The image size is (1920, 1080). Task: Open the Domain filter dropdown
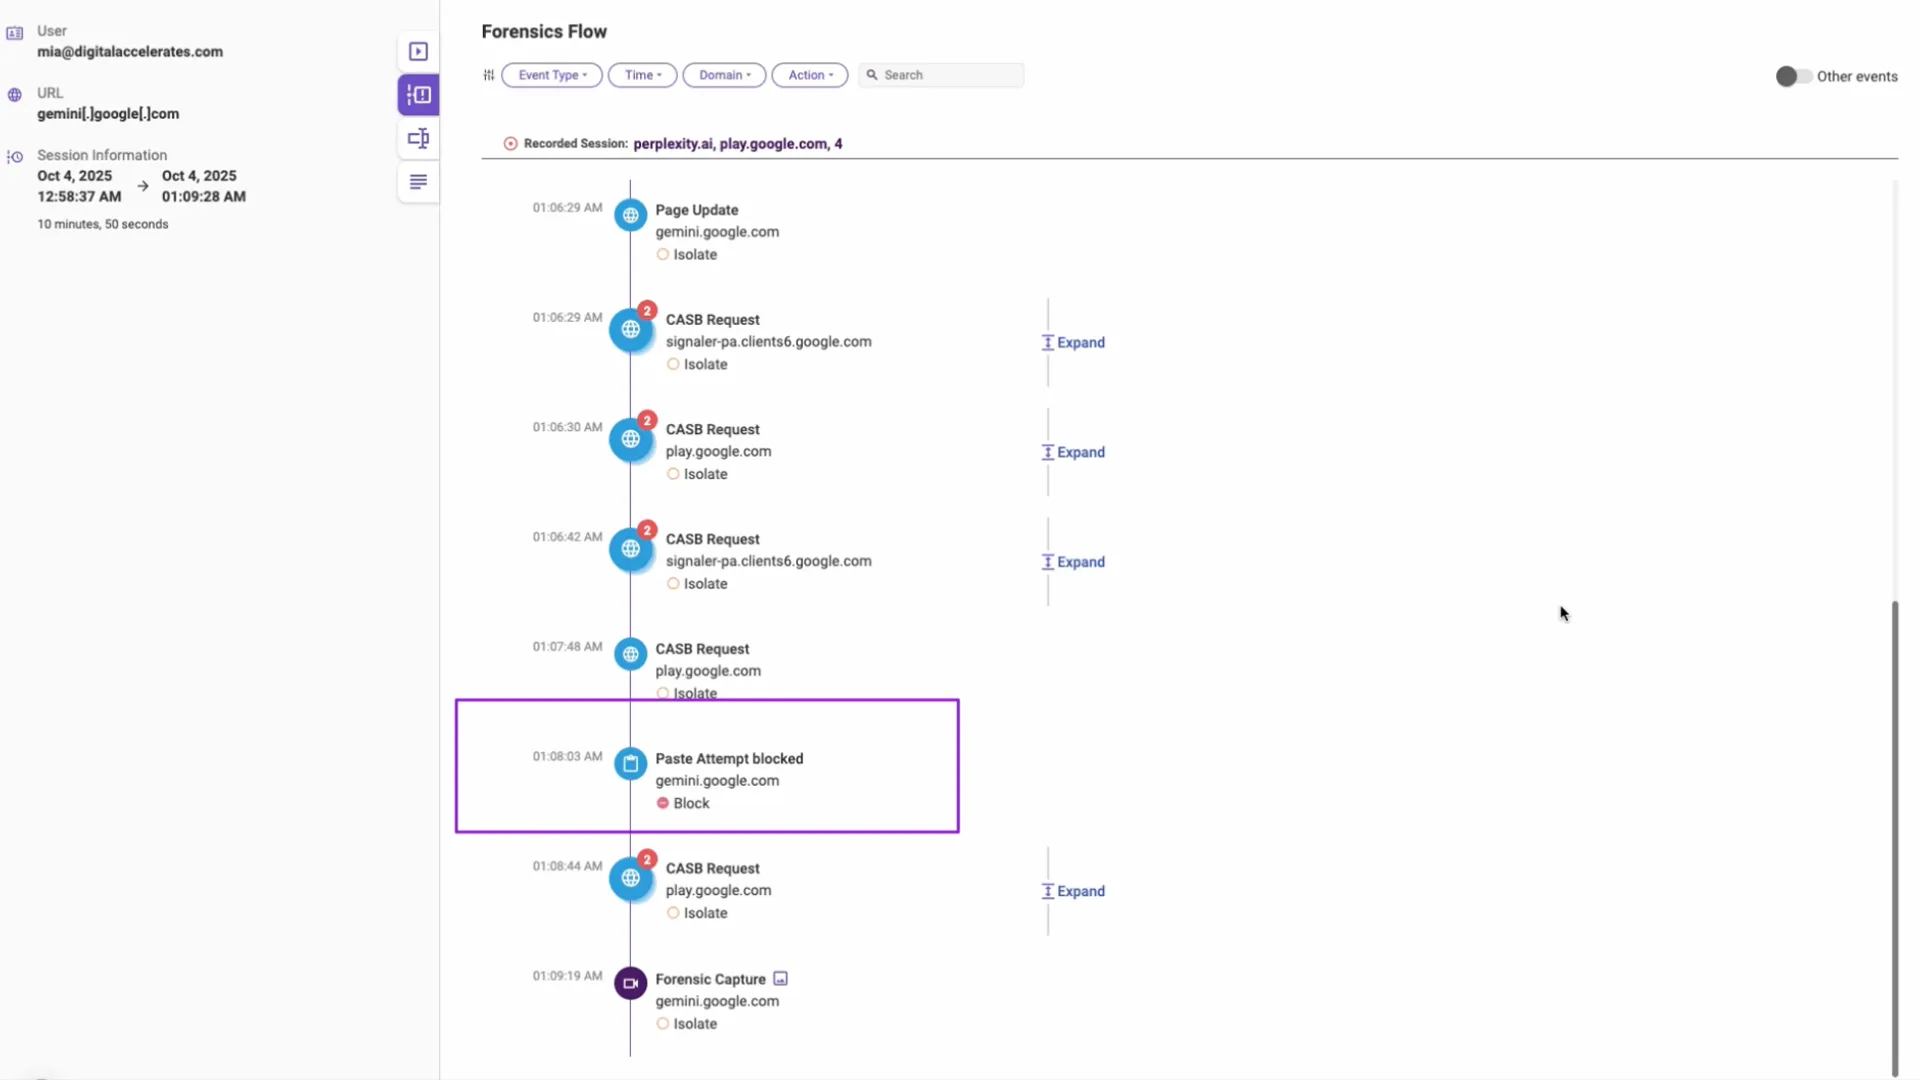[724, 74]
